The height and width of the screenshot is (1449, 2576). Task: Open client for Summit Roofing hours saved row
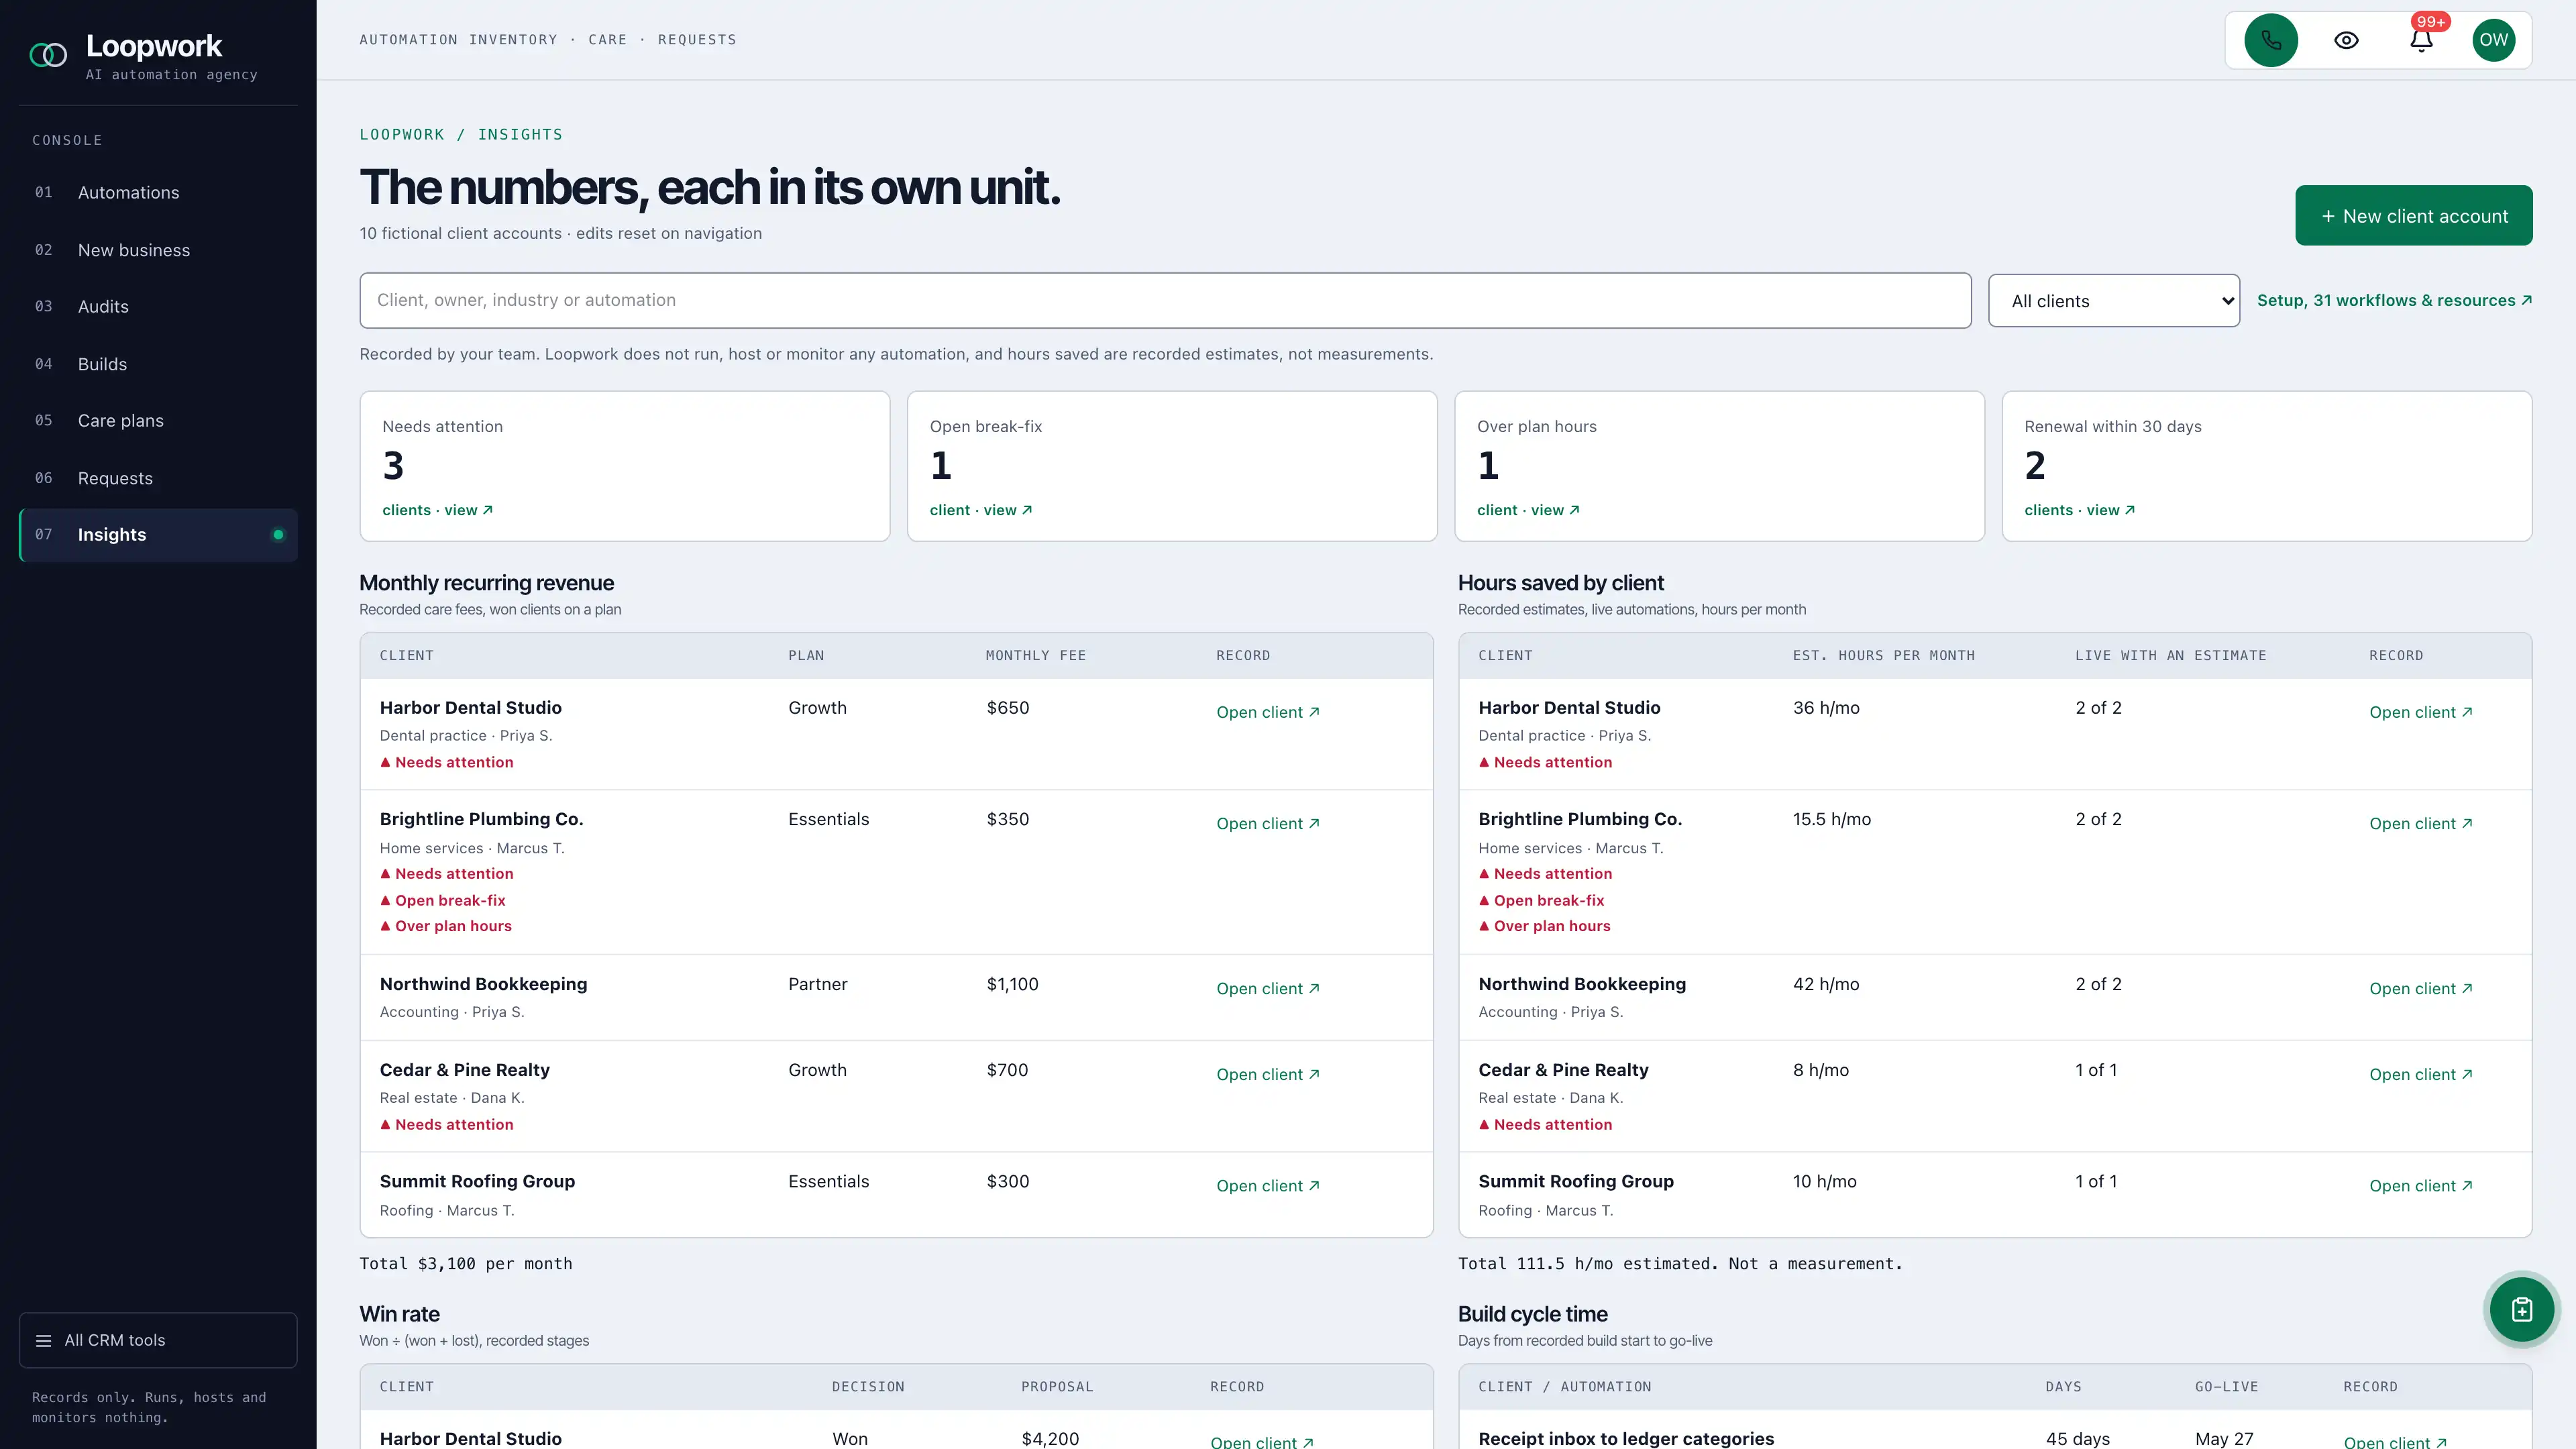point(2421,1185)
